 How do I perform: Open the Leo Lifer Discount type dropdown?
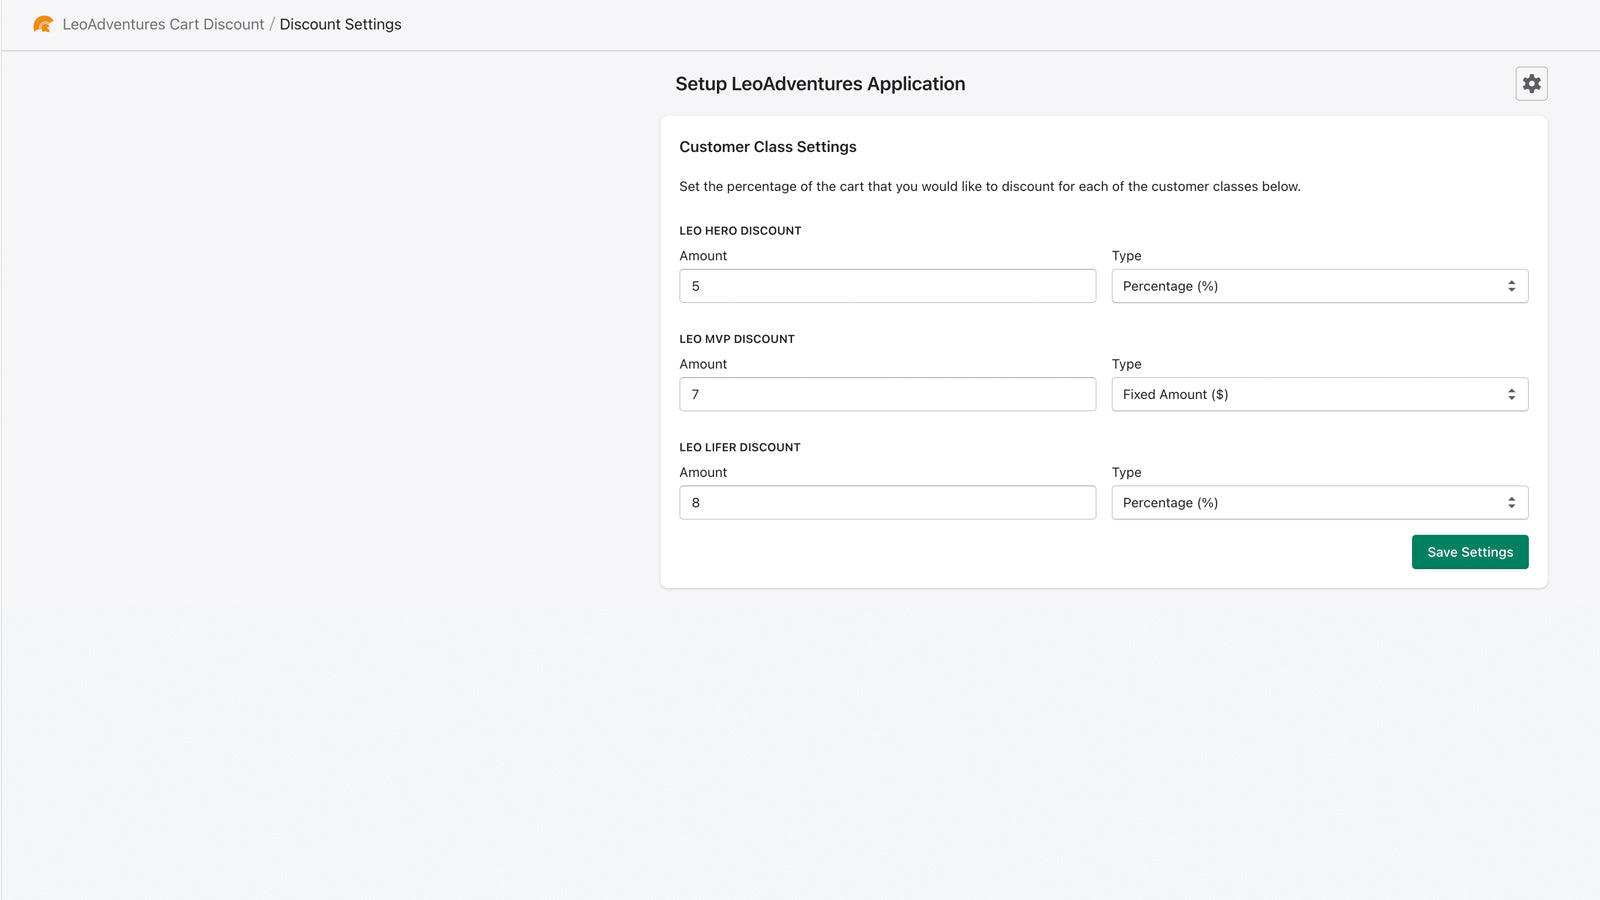pyautogui.click(x=1320, y=502)
